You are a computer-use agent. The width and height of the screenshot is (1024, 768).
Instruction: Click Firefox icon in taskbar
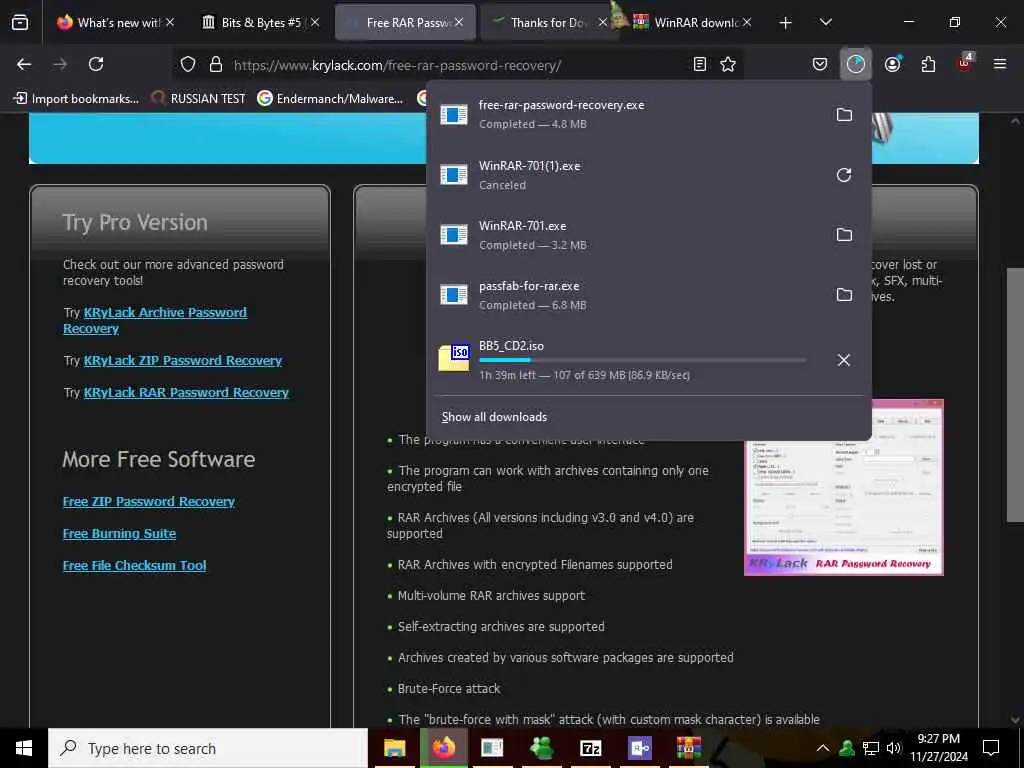(443, 748)
